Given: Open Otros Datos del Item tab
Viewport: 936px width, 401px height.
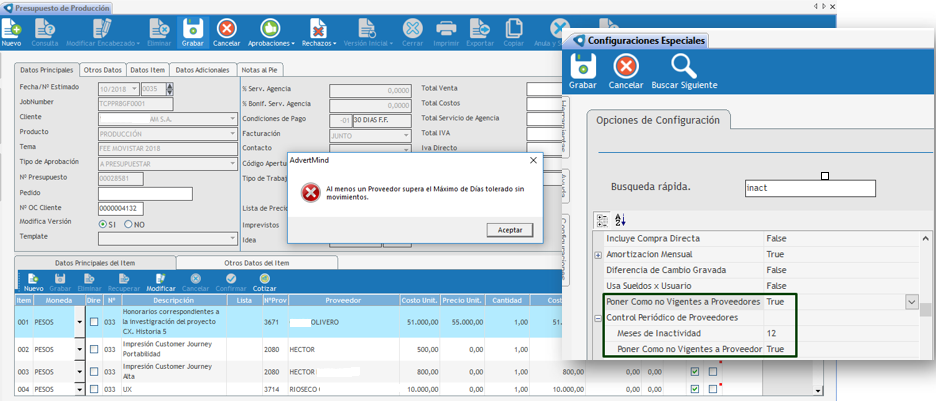Looking at the screenshot, I should (x=256, y=262).
